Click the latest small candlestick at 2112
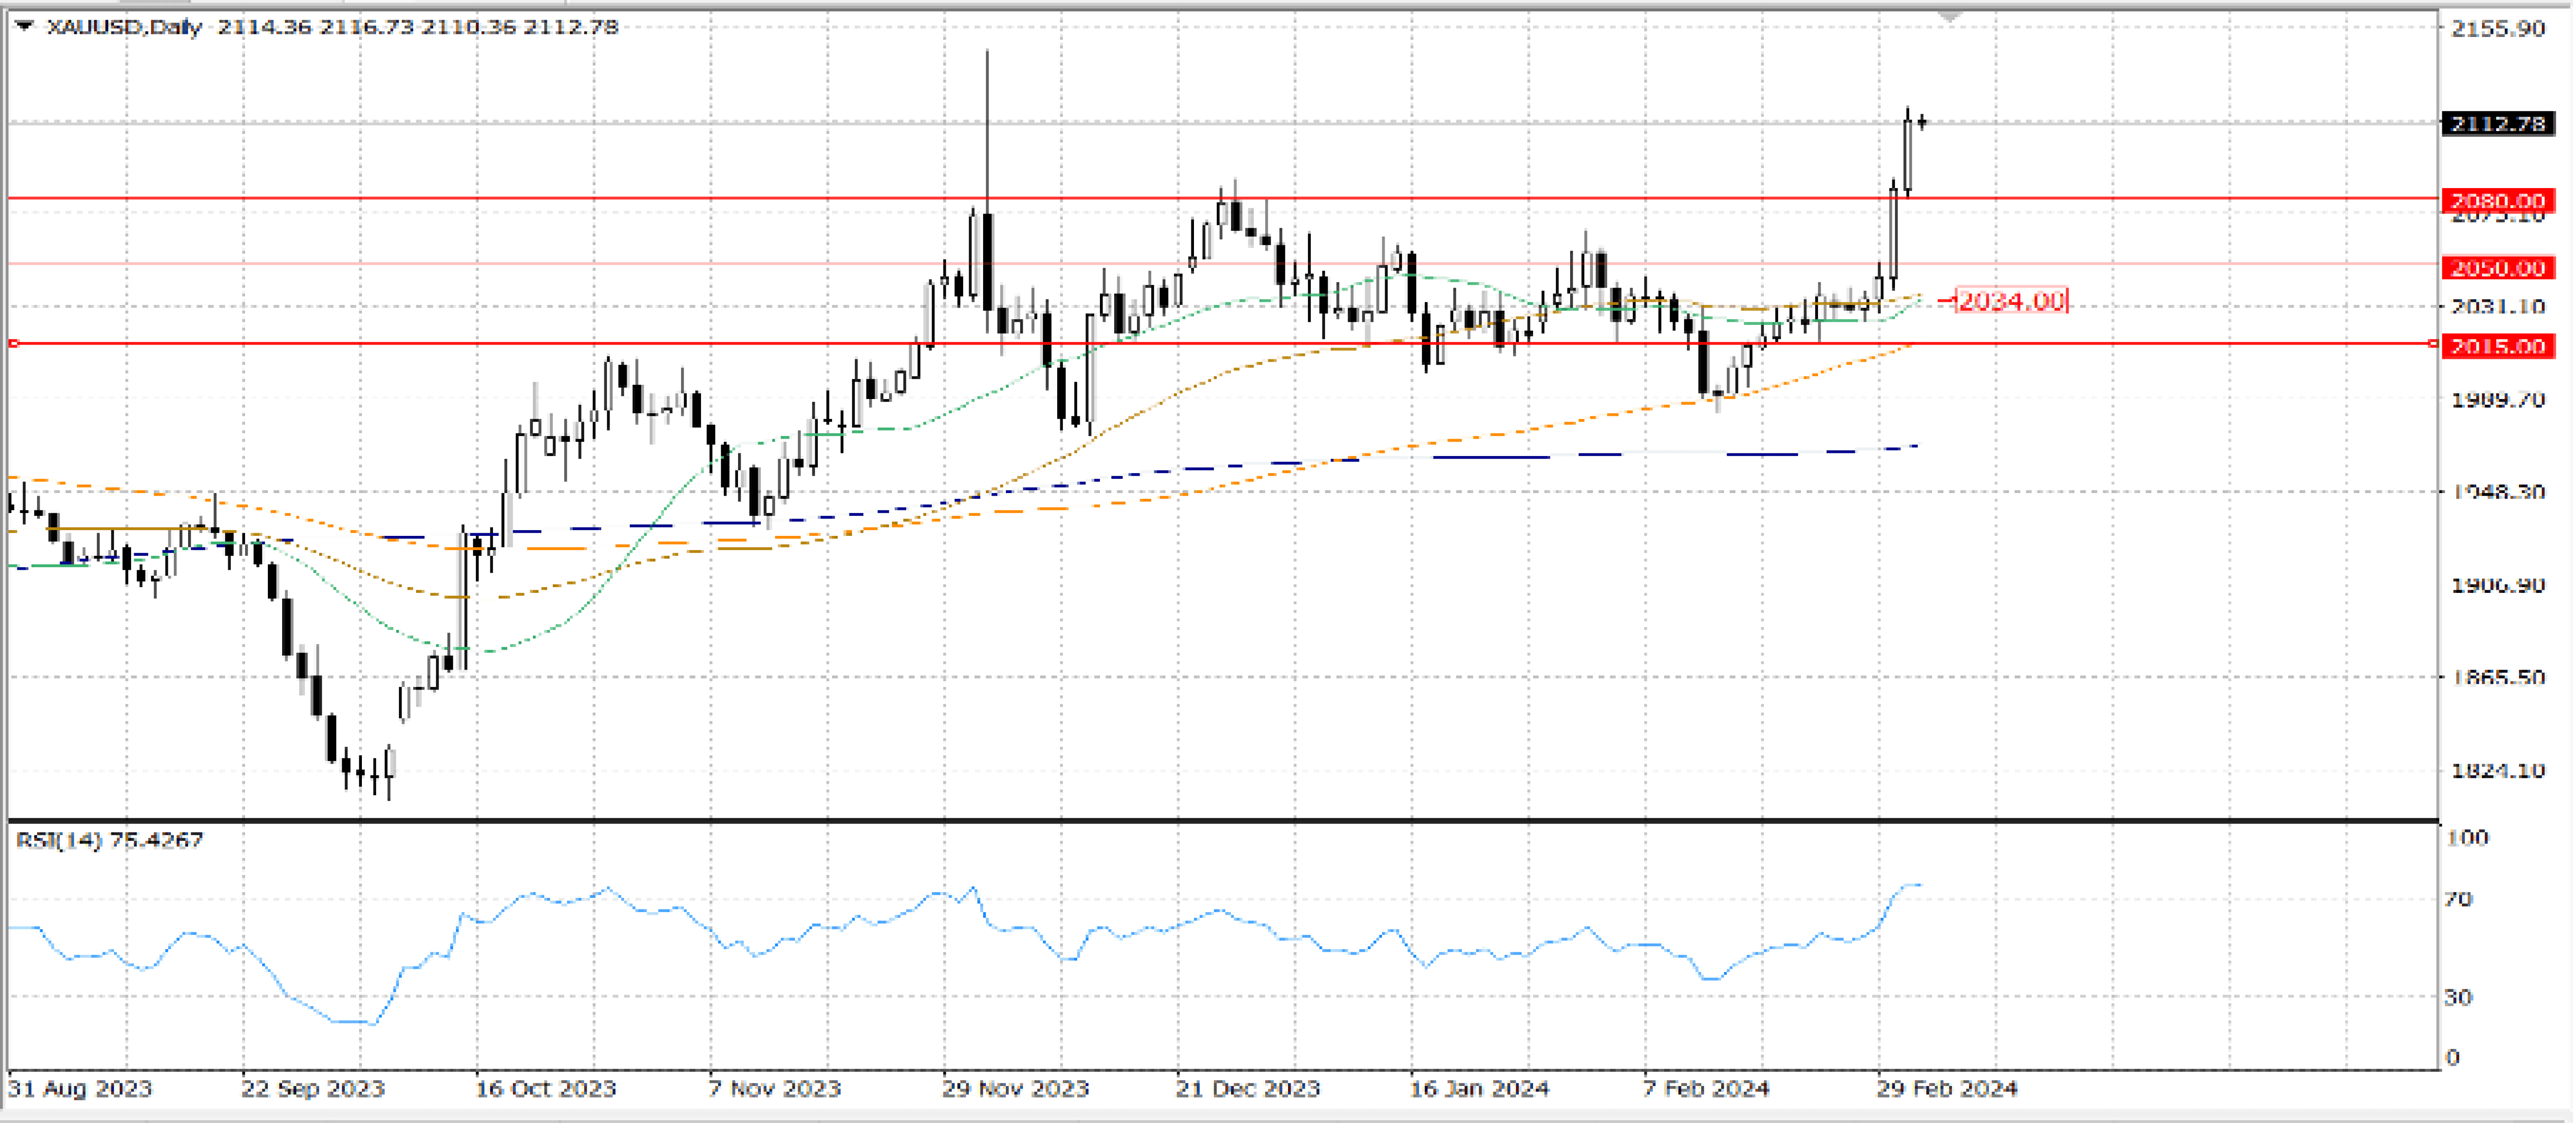Screen dimensions: 2576x1123 tap(1922, 122)
